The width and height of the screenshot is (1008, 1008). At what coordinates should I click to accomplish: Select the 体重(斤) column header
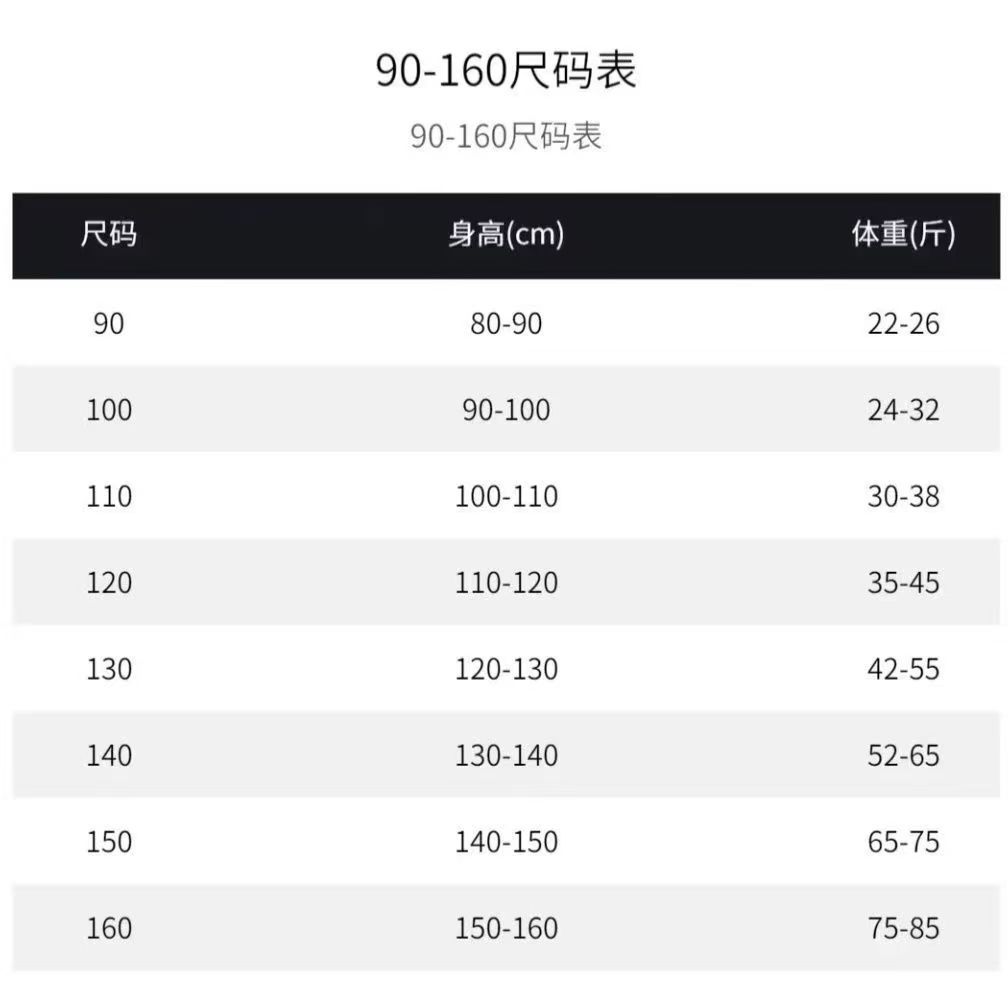(903, 236)
